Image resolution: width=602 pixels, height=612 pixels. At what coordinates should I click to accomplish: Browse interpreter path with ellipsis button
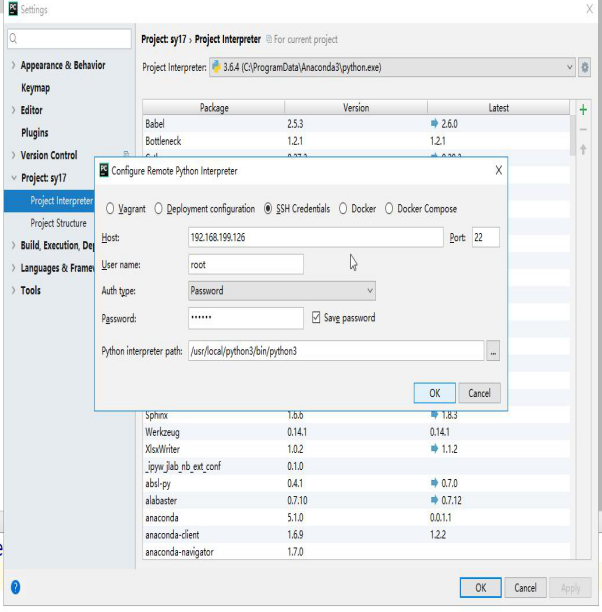coord(492,352)
